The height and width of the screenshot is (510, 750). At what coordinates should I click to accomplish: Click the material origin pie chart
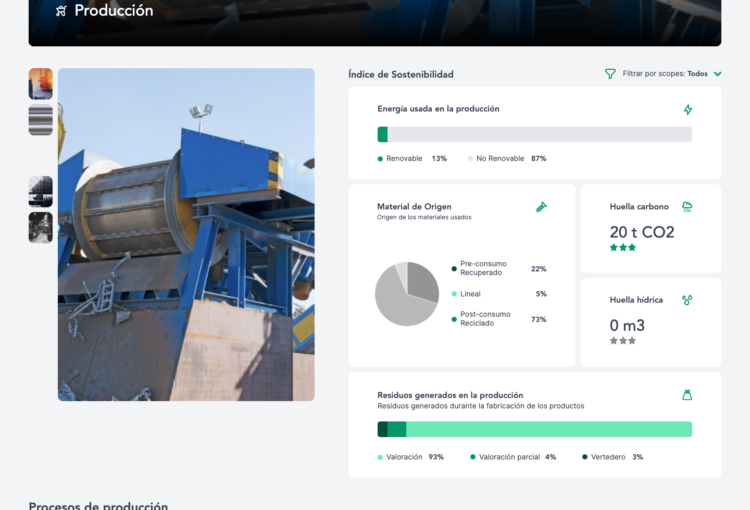click(407, 294)
